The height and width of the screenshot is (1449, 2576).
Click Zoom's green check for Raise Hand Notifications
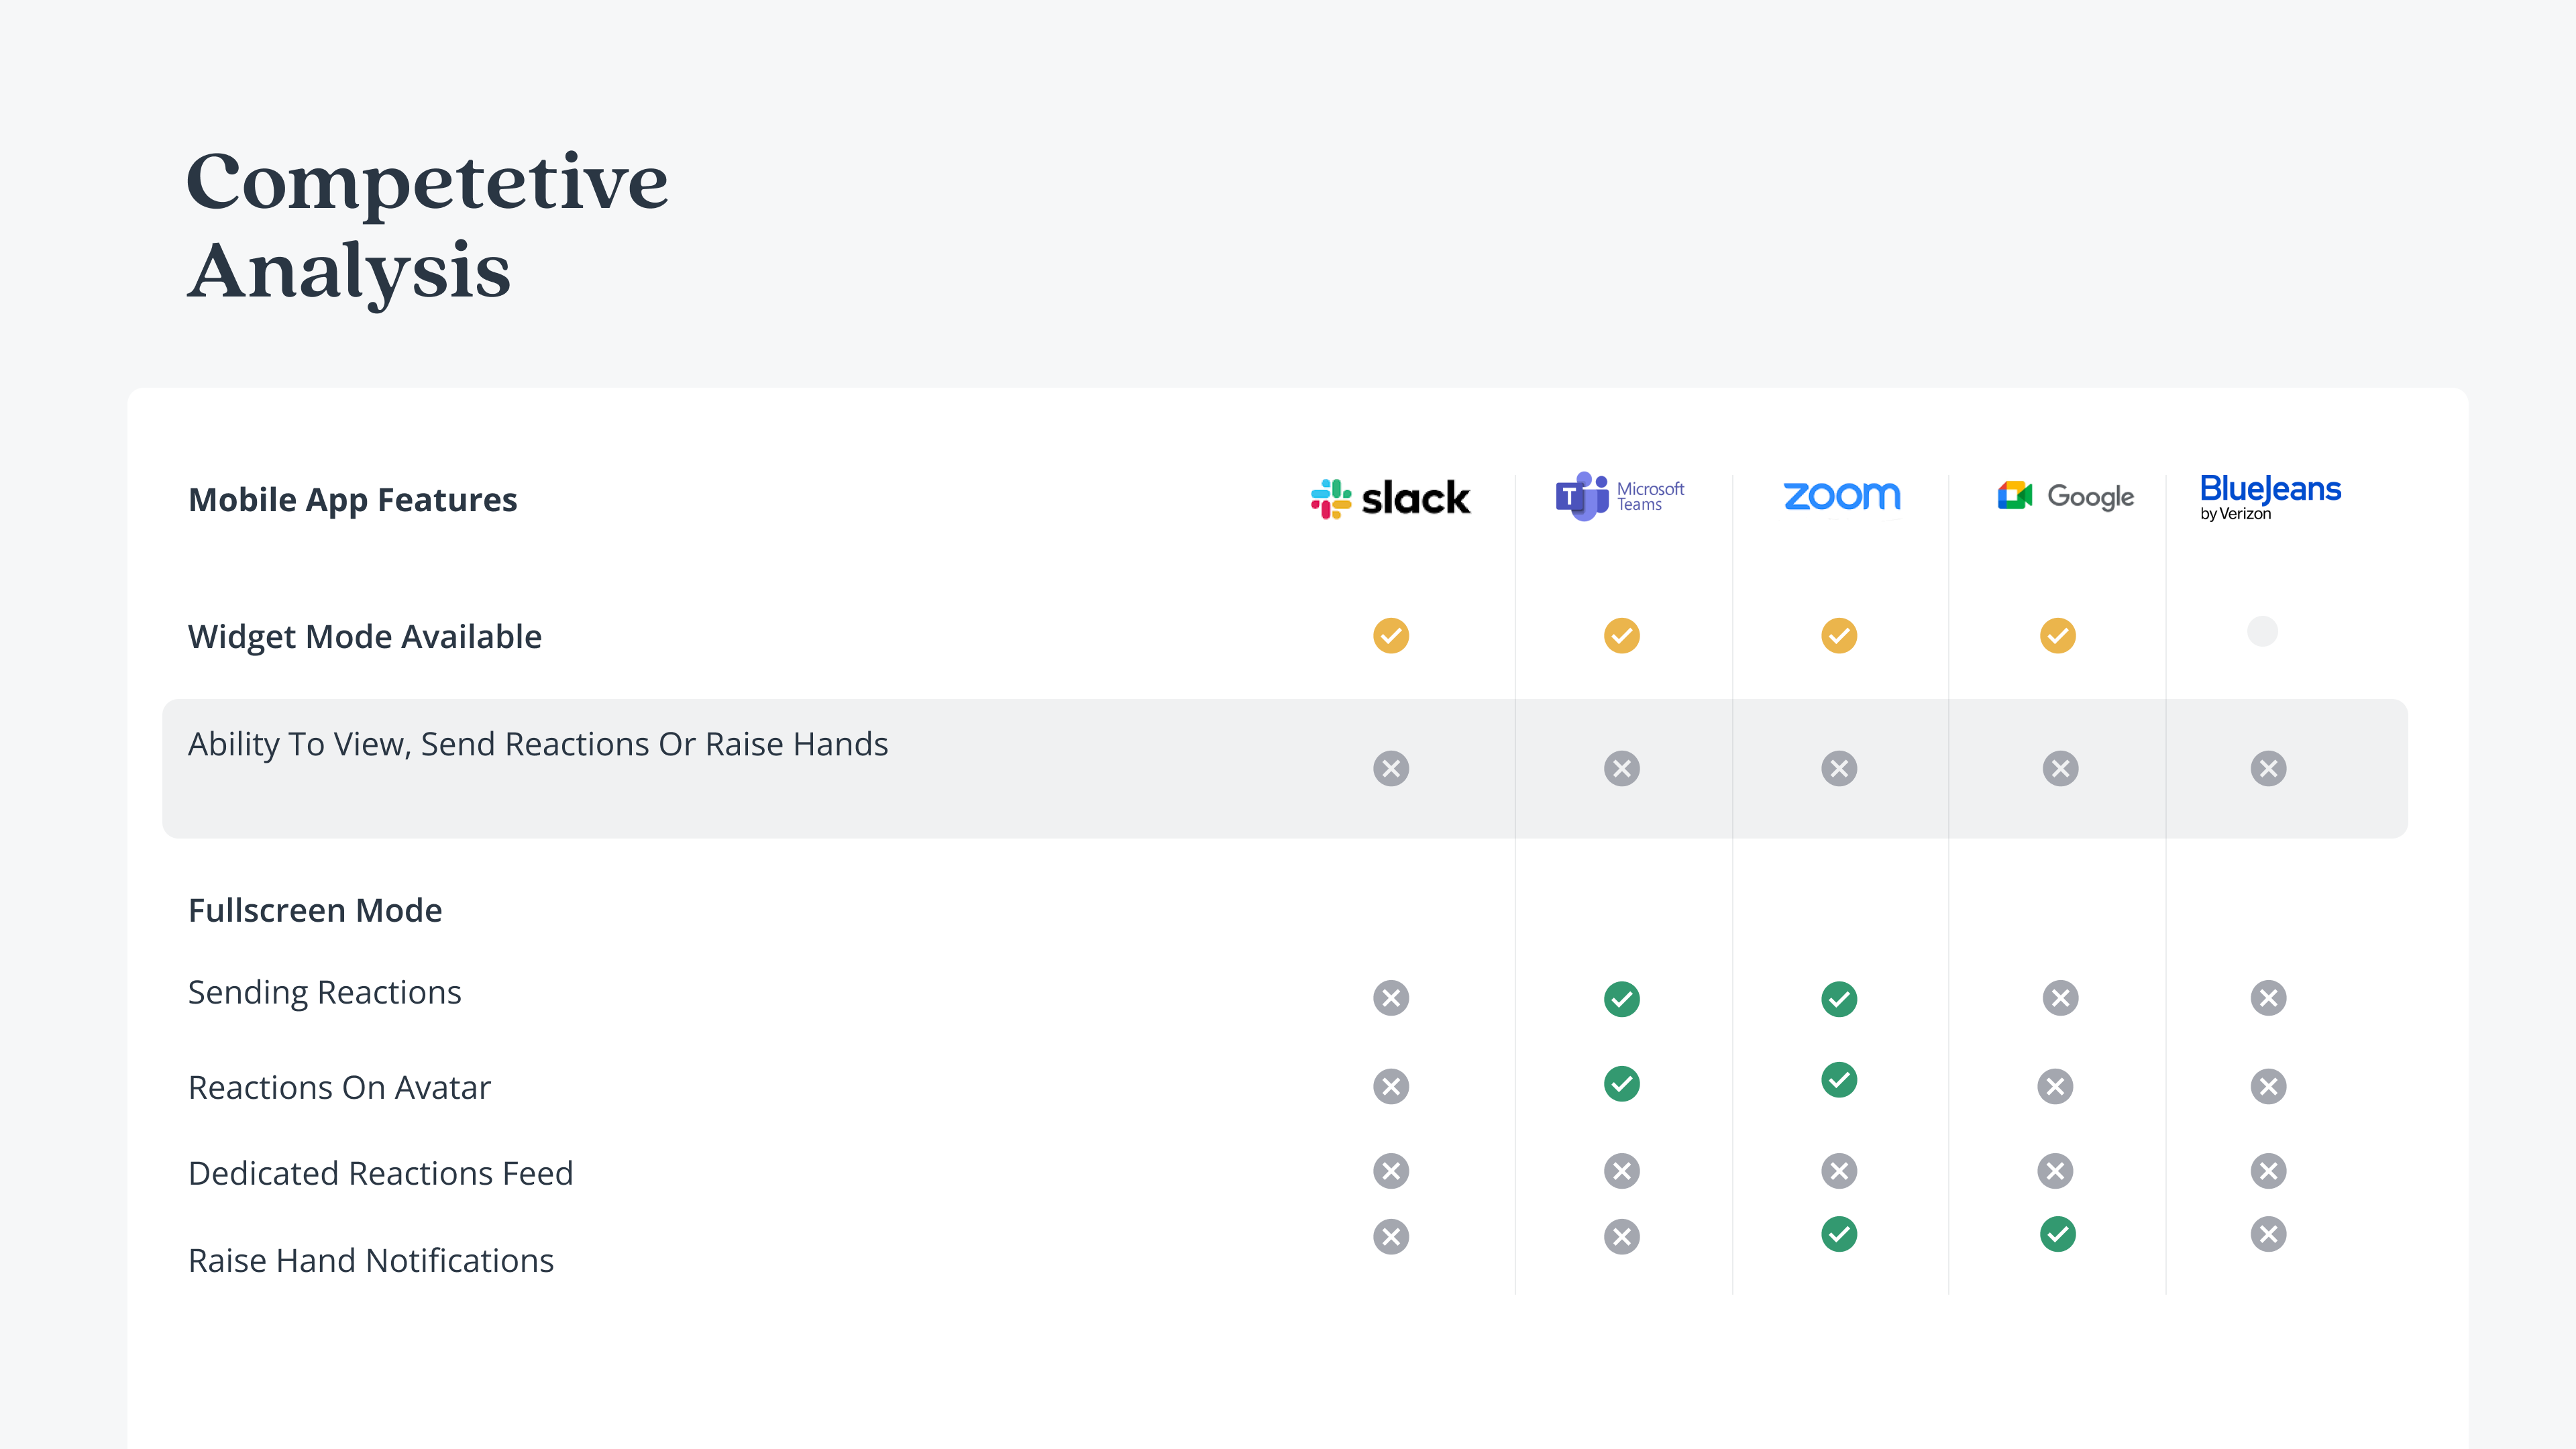click(x=1839, y=1234)
